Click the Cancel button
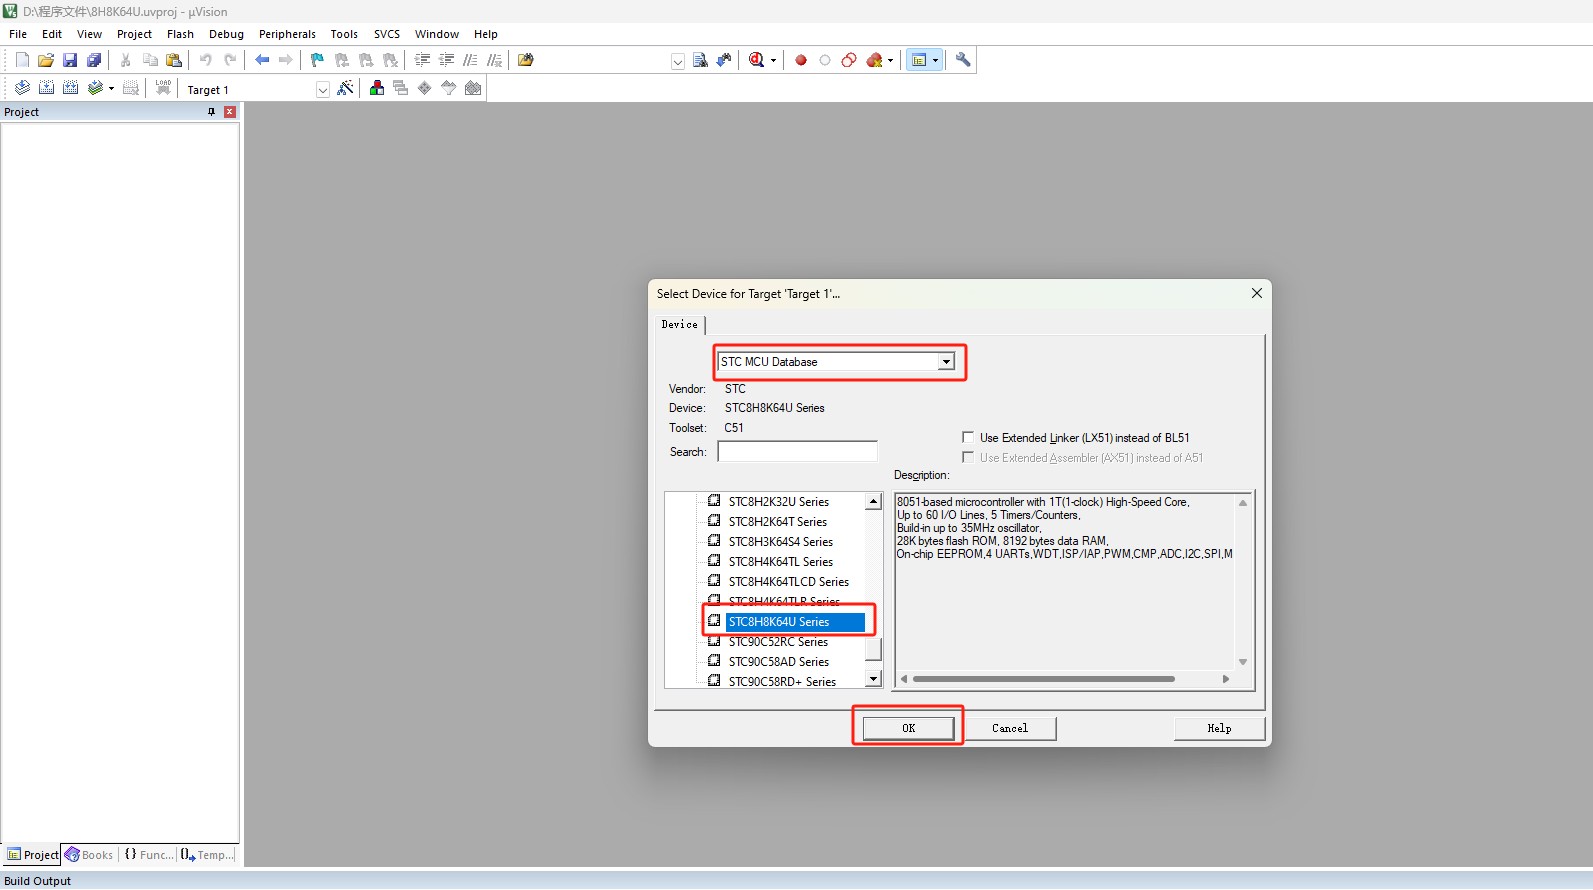This screenshot has height=890, width=1593. [x=1010, y=728]
